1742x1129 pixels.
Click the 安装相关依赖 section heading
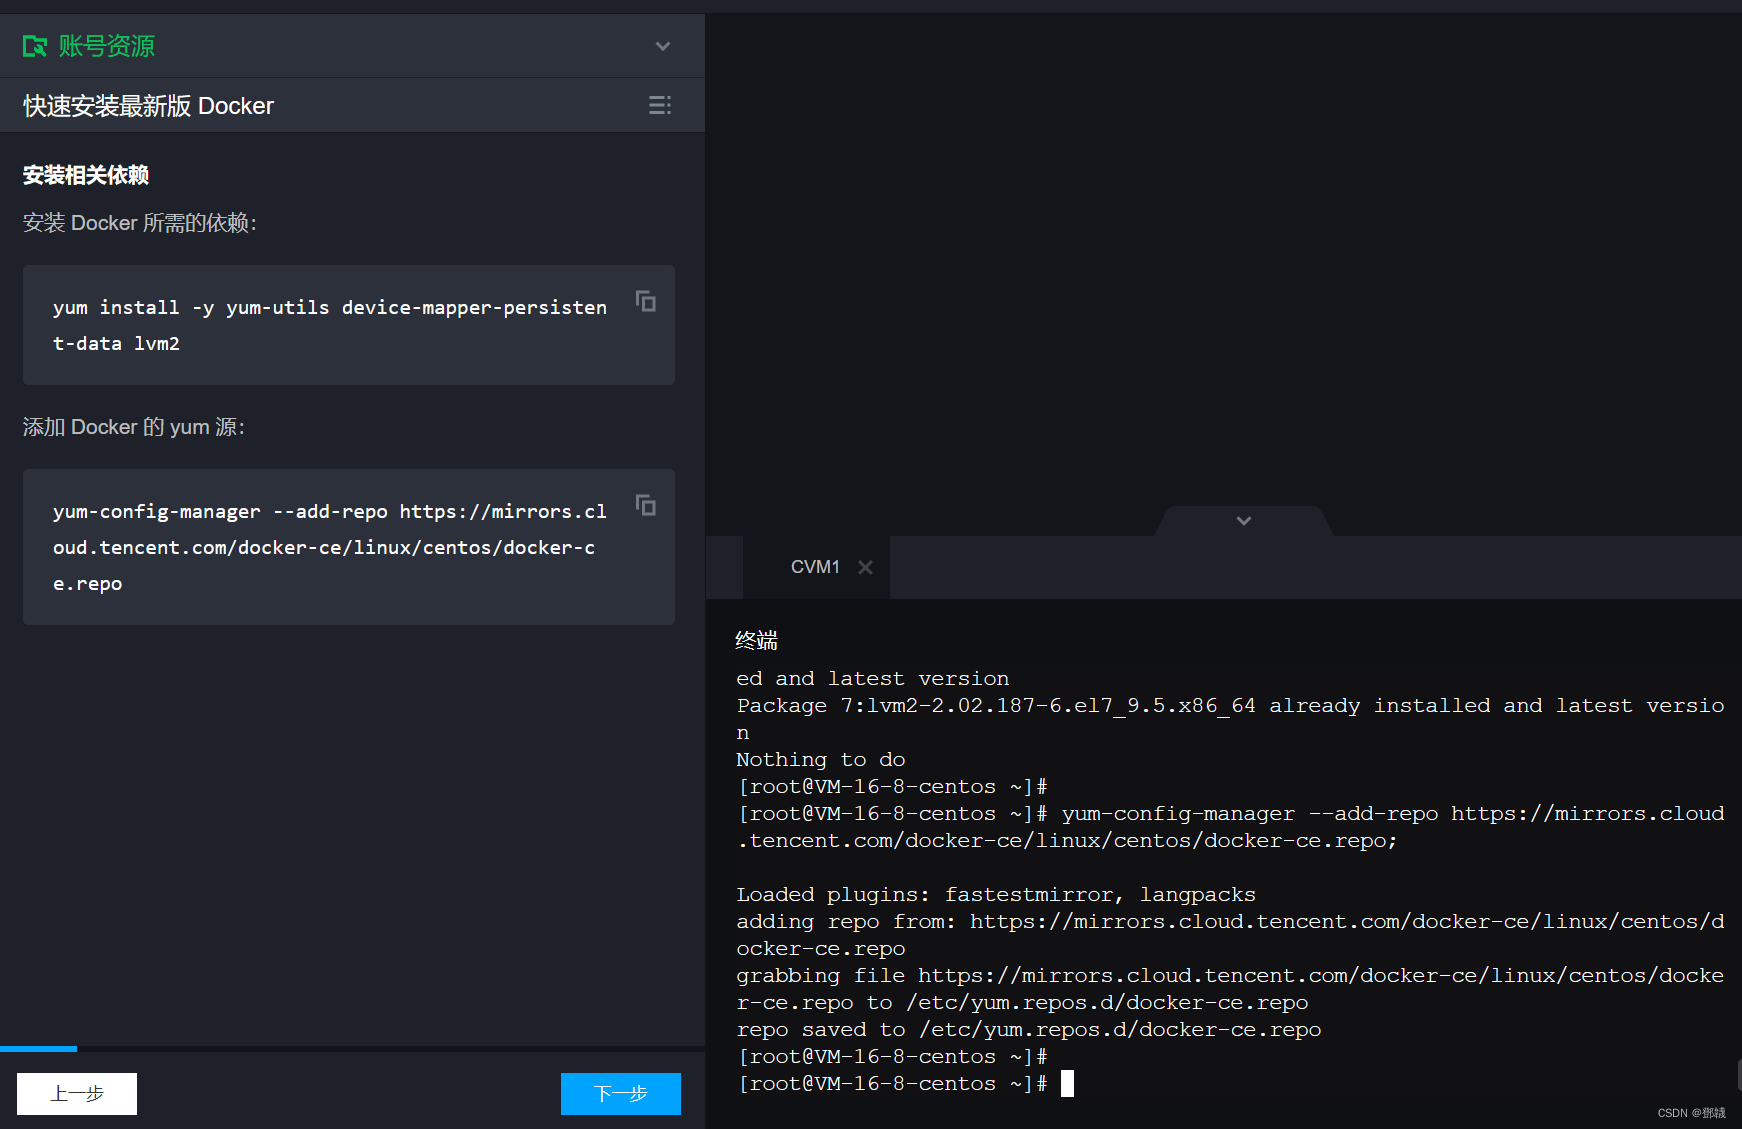(86, 174)
